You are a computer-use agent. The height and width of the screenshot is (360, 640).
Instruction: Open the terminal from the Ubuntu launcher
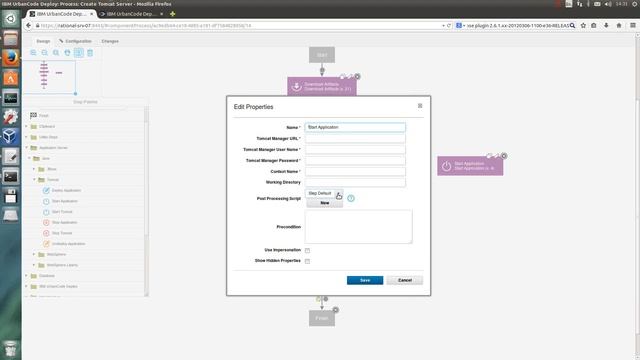coord(11,177)
